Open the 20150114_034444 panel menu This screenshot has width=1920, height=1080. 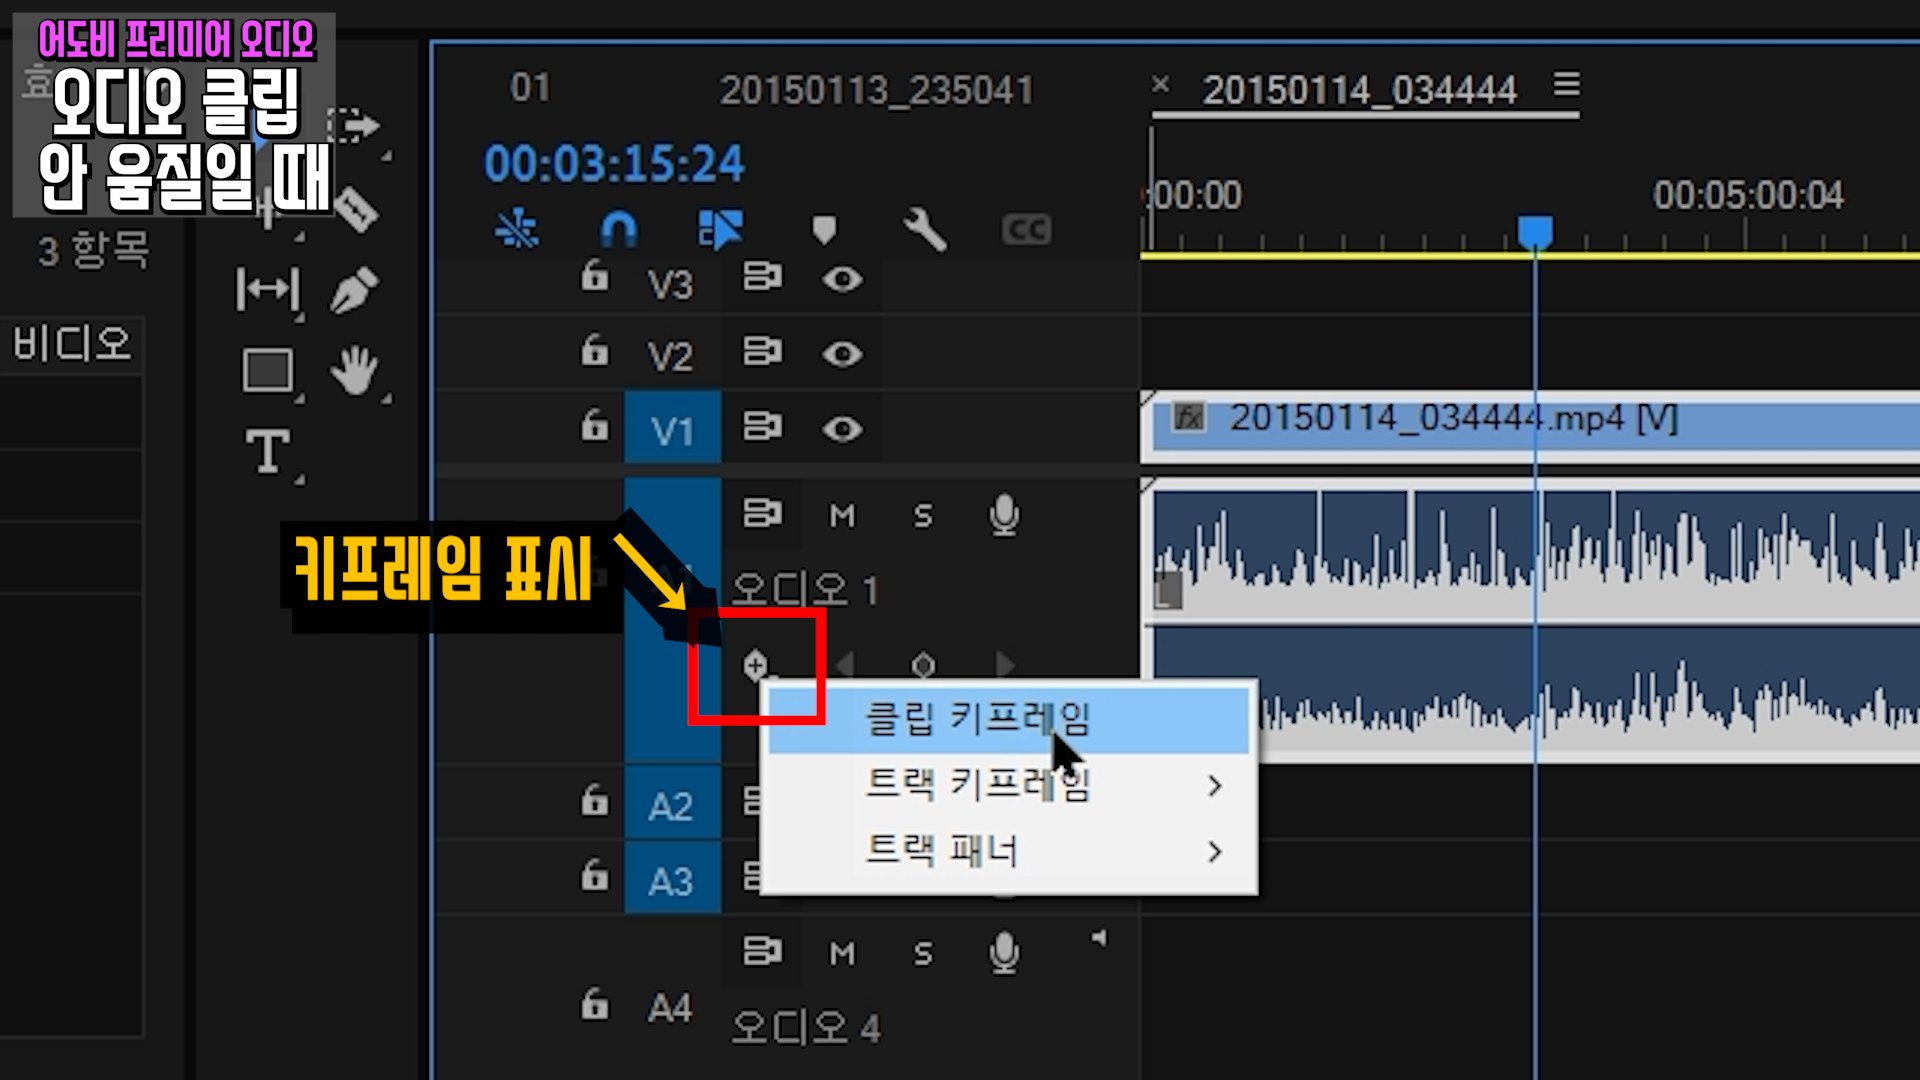(x=1567, y=85)
